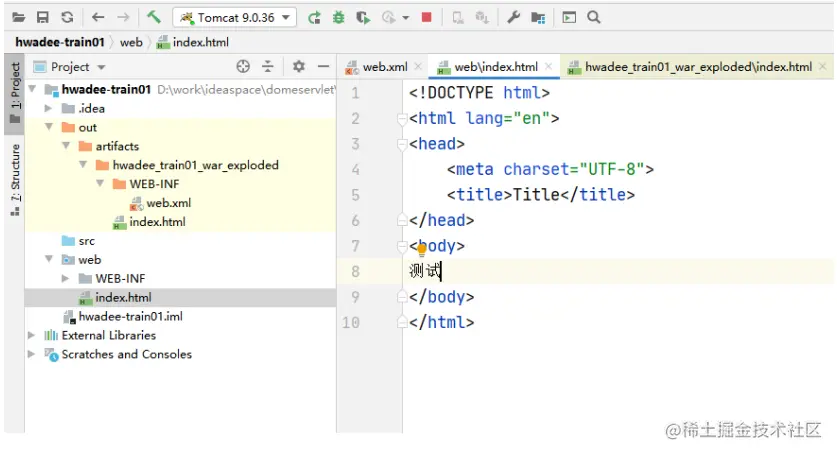Click the profiler run icon

point(389,18)
